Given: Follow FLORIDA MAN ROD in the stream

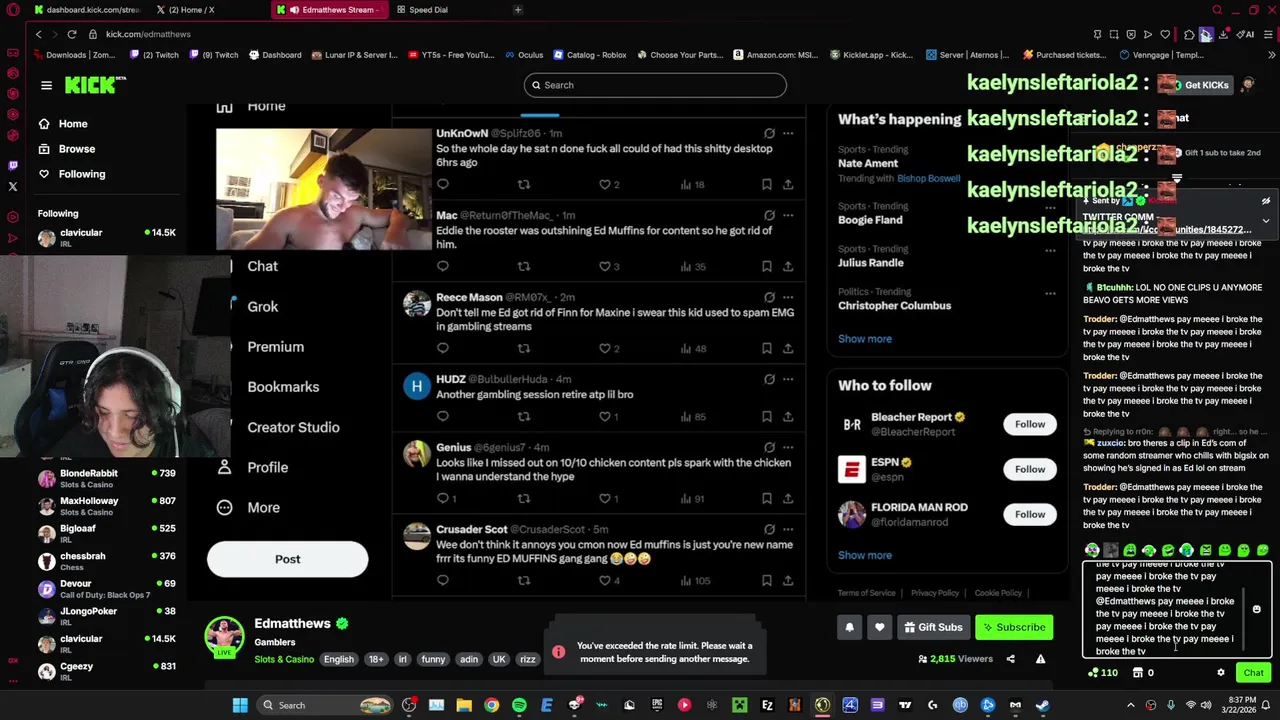Looking at the screenshot, I should (x=1029, y=514).
